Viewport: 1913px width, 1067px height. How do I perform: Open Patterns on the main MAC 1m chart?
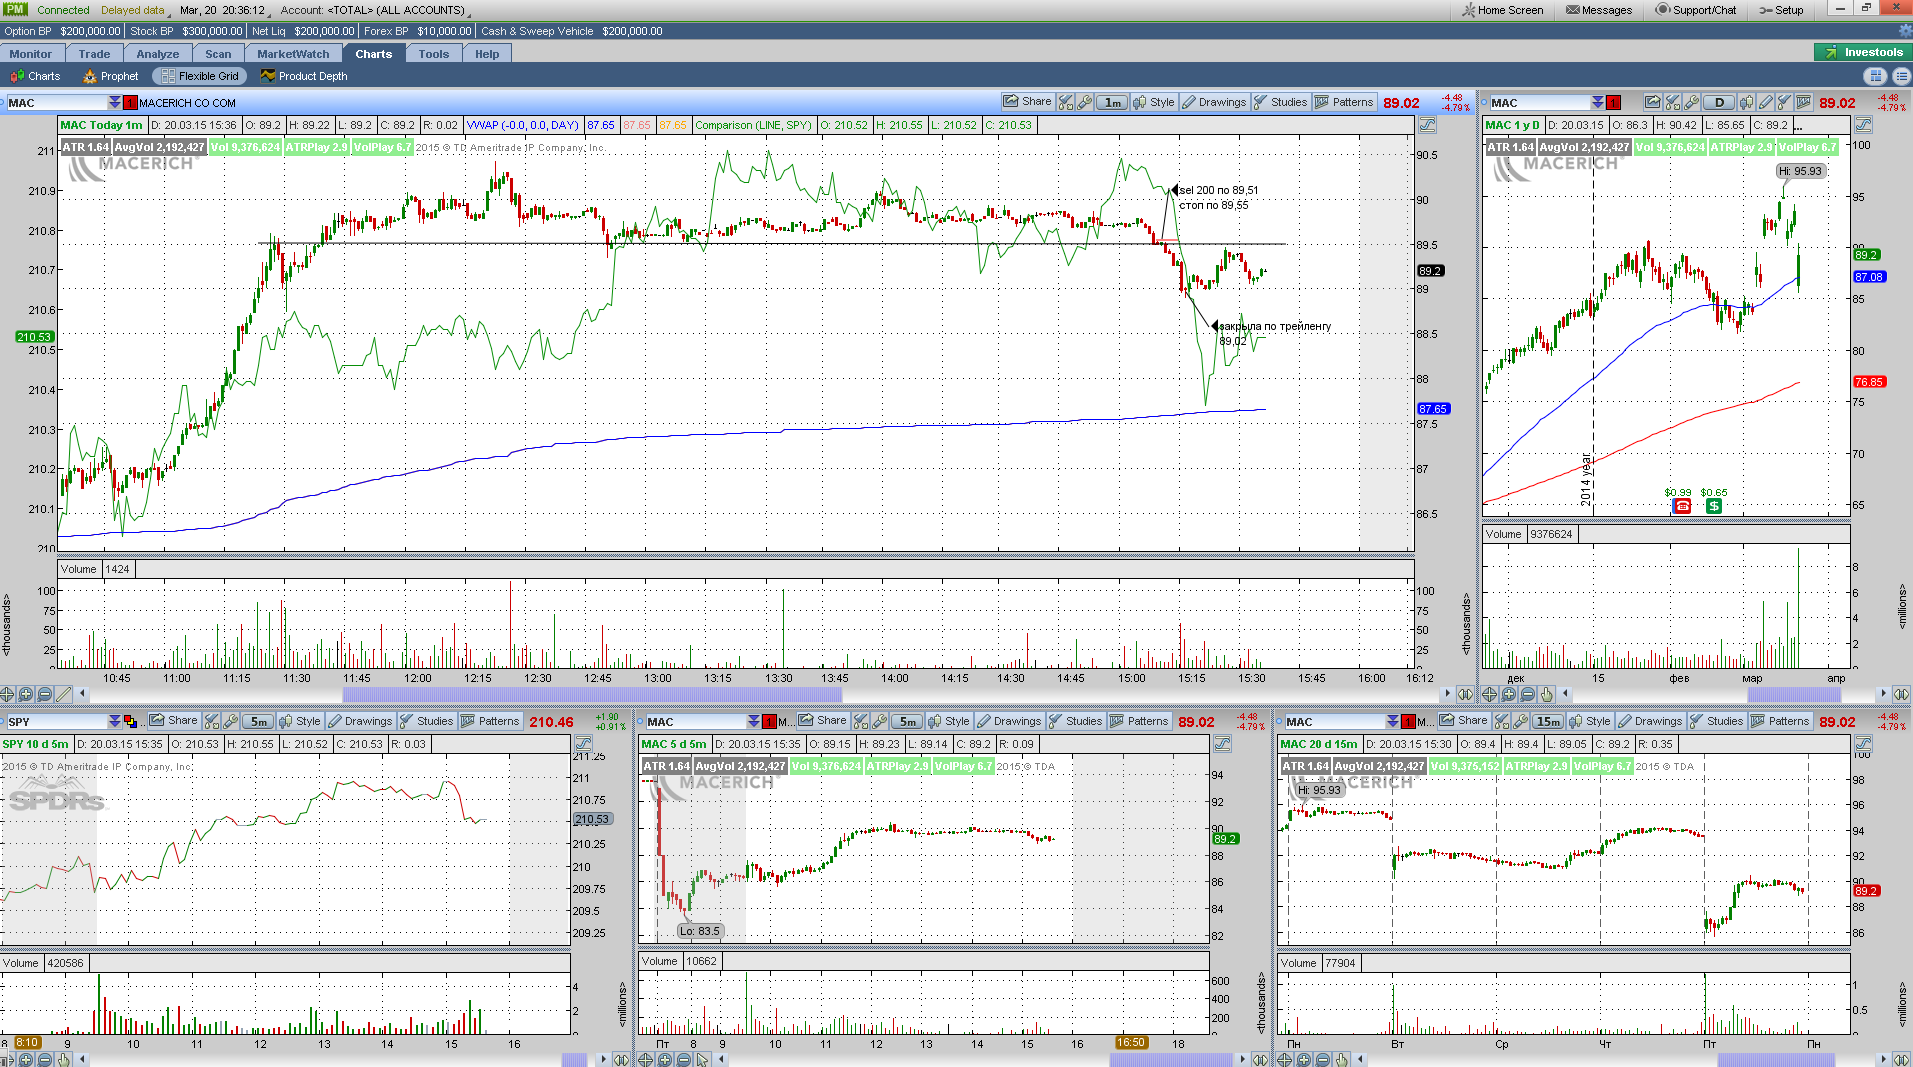tap(1345, 102)
